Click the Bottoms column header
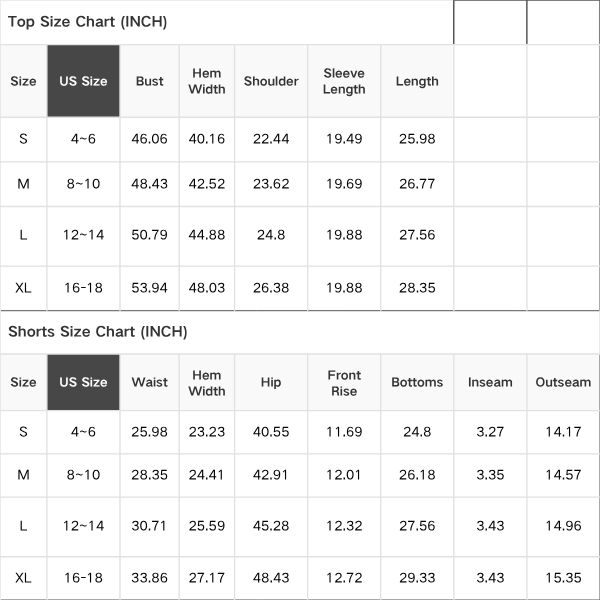This screenshot has height=600, width=600. pos(417,382)
